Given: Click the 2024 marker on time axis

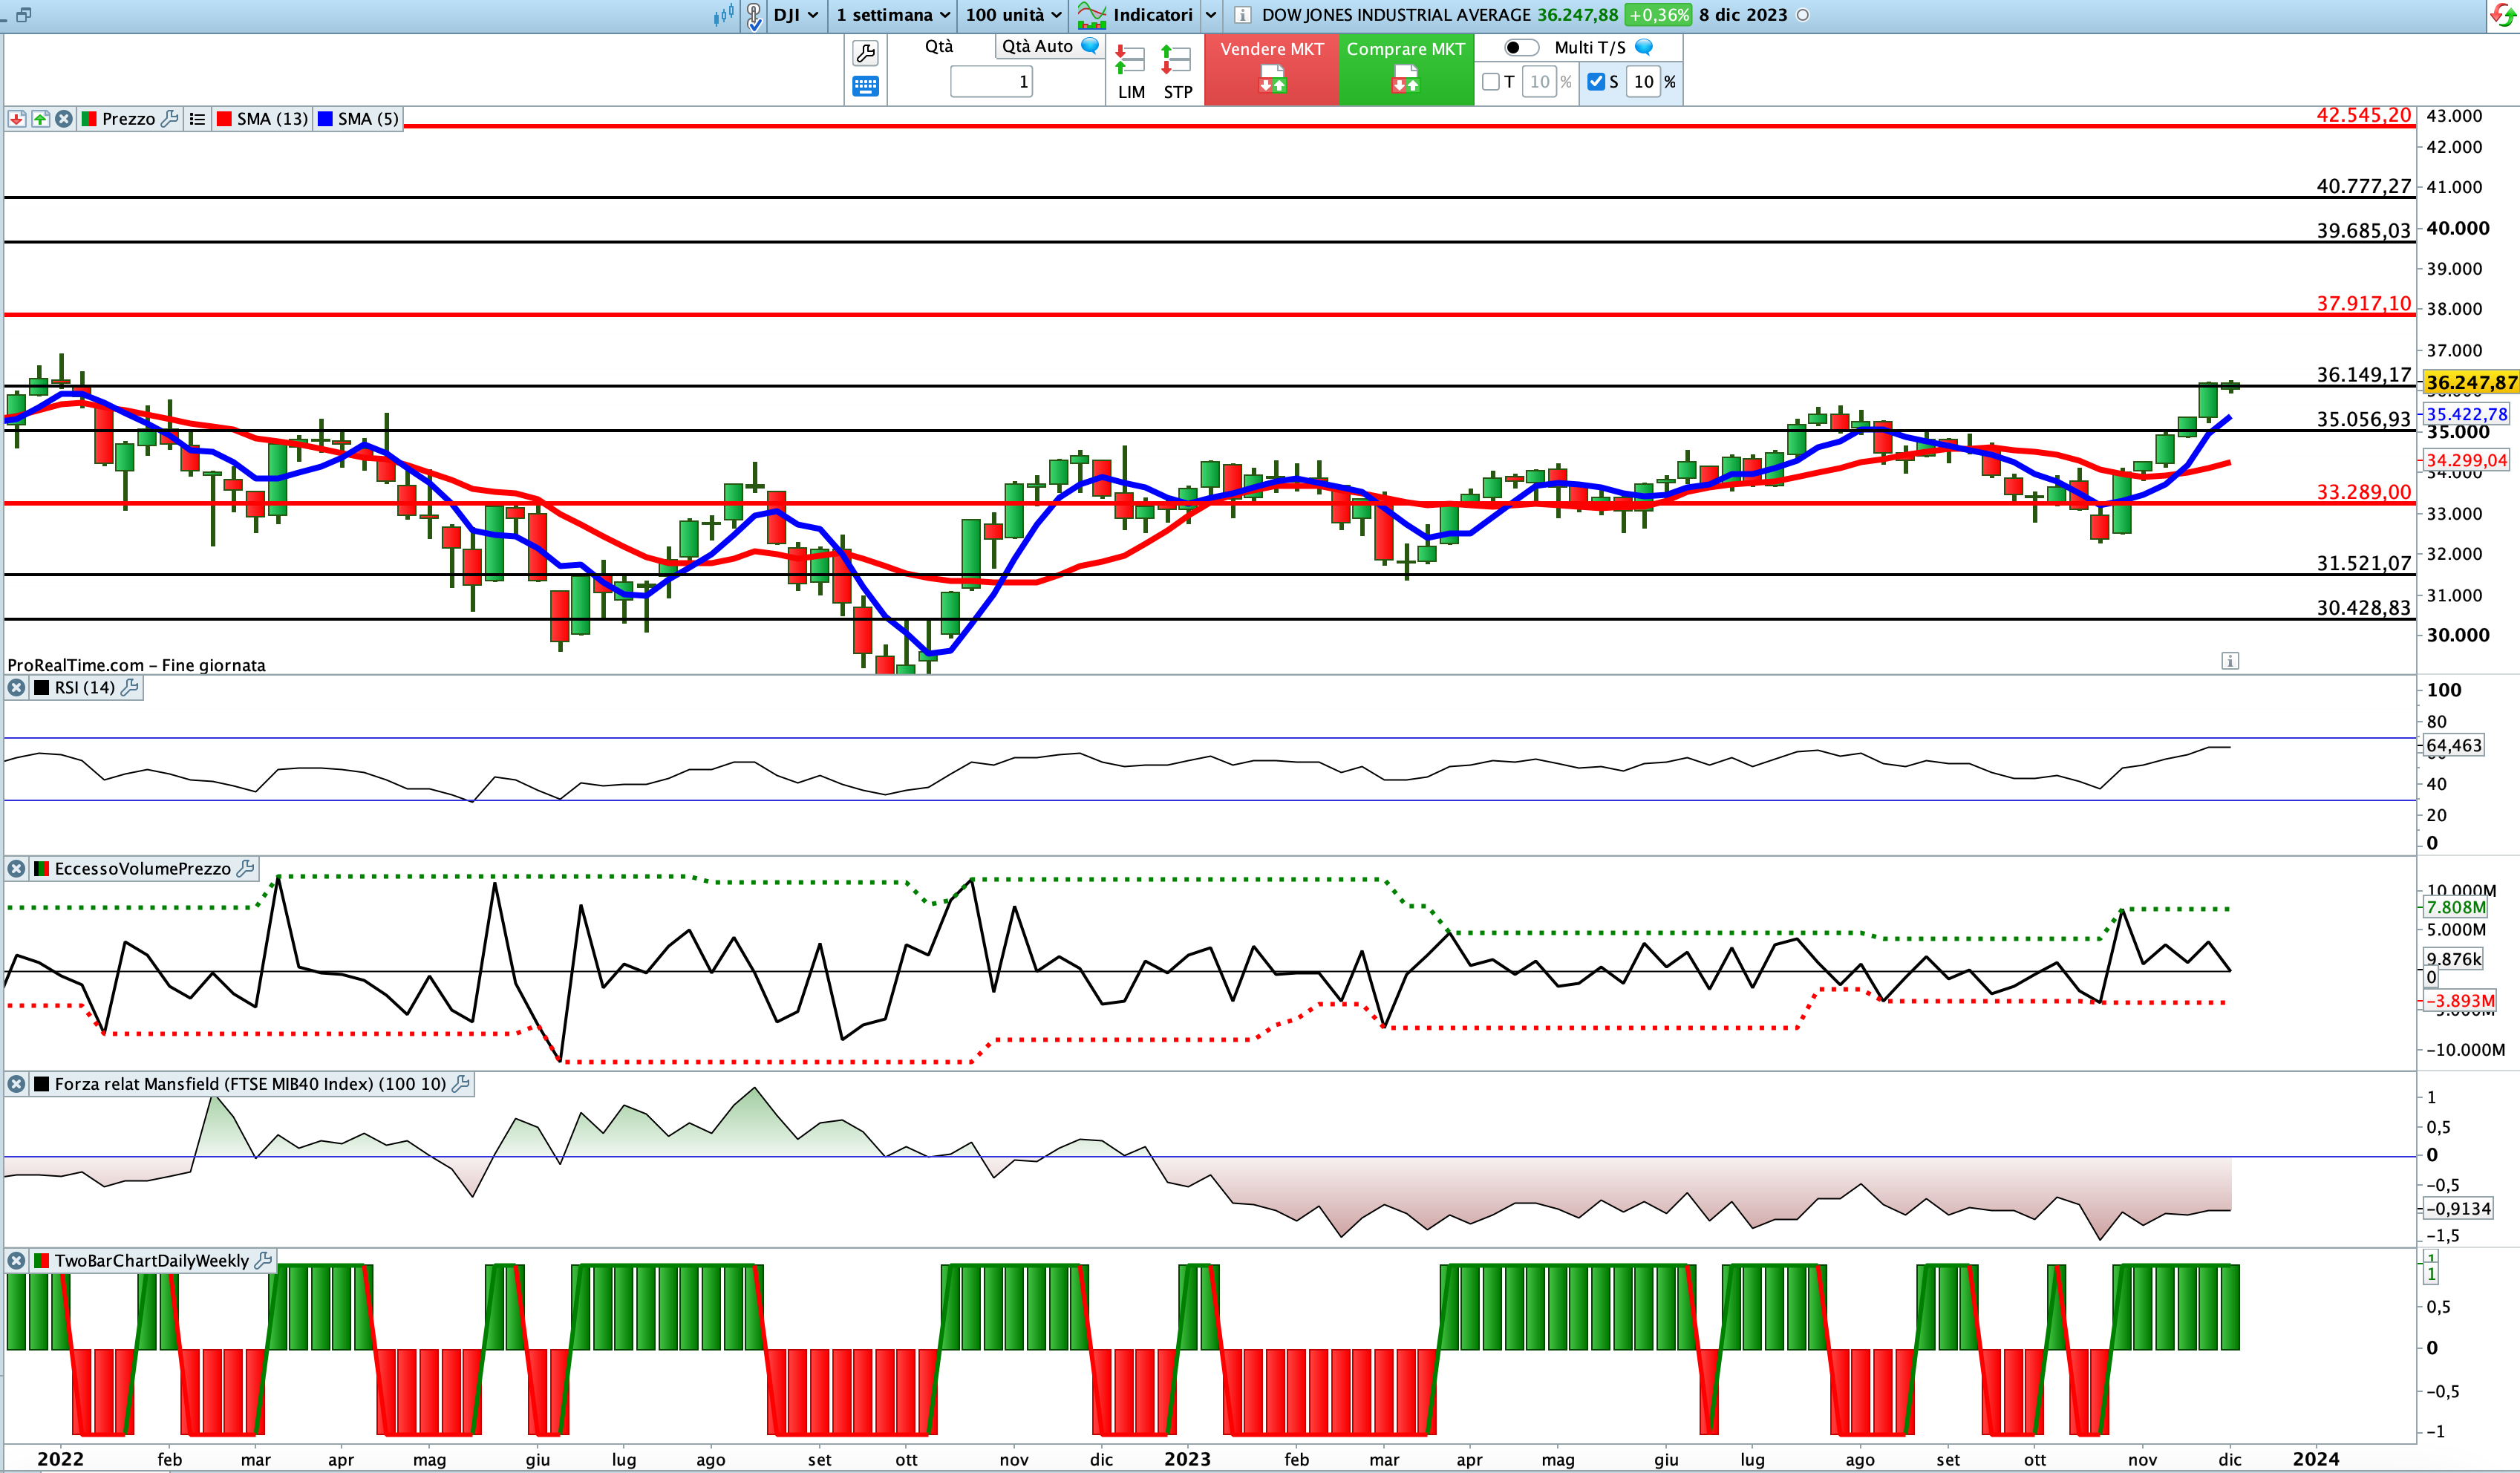Looking at the screenshot, I should pyautogui.click(x=2316, y=1459).
